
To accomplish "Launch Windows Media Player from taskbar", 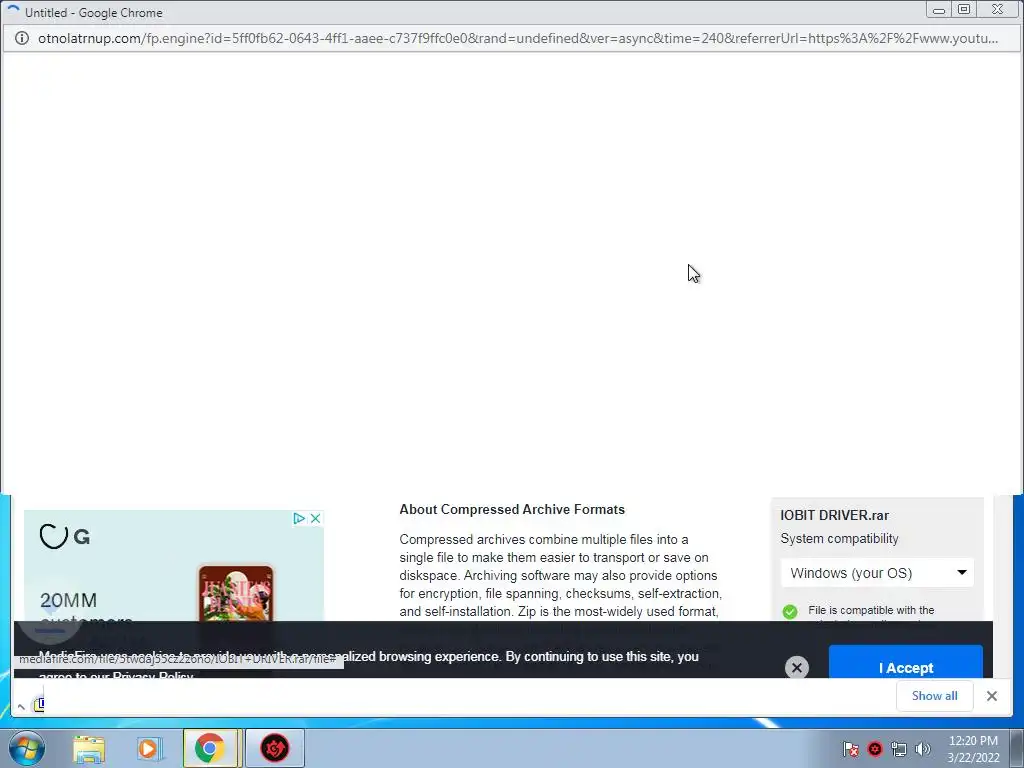I will (149, 748).
